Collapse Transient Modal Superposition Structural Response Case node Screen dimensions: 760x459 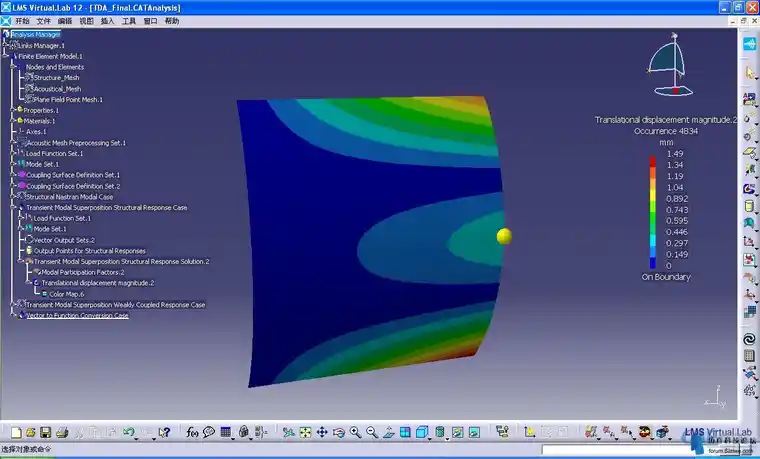pos(13,207)
